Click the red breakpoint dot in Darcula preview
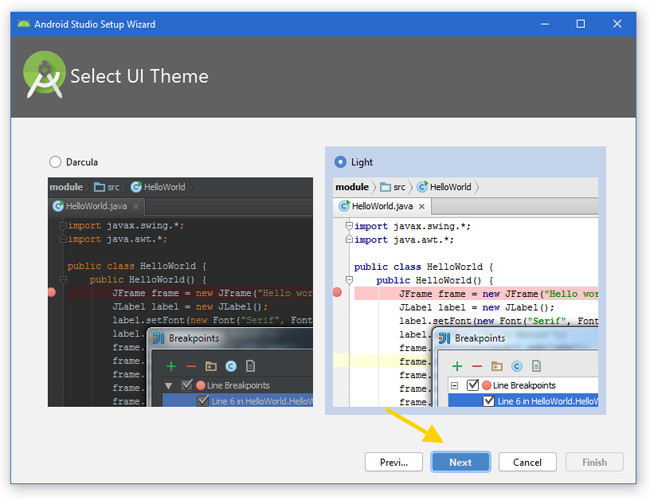 (53, 292)
